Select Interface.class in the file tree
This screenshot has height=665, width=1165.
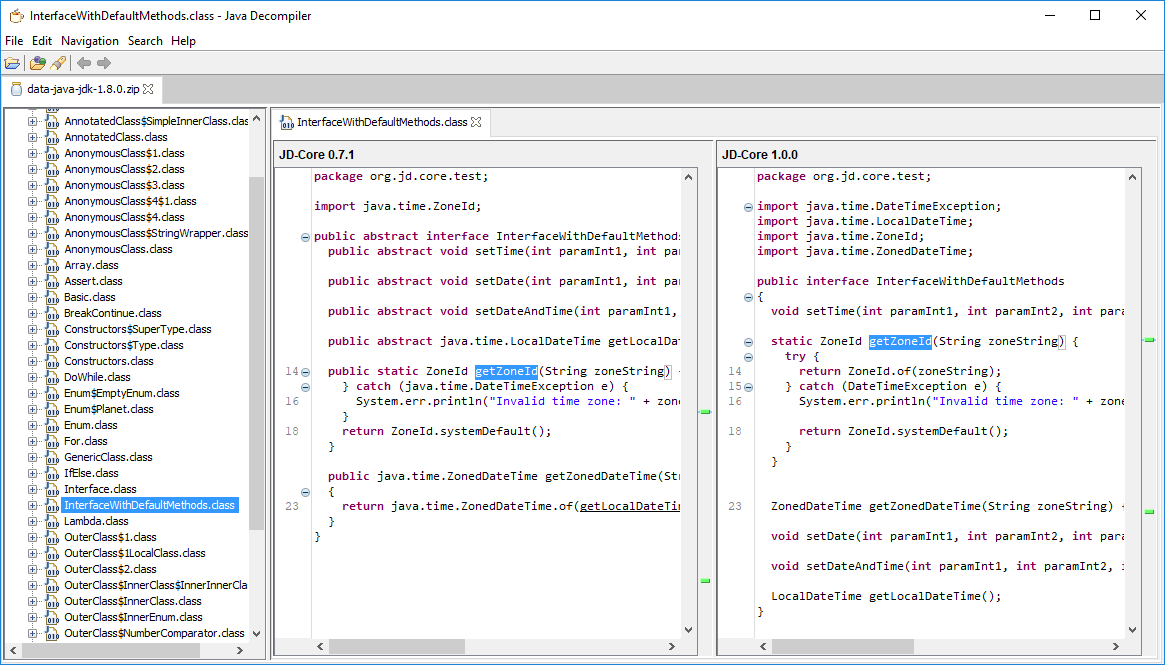[100, 489]
